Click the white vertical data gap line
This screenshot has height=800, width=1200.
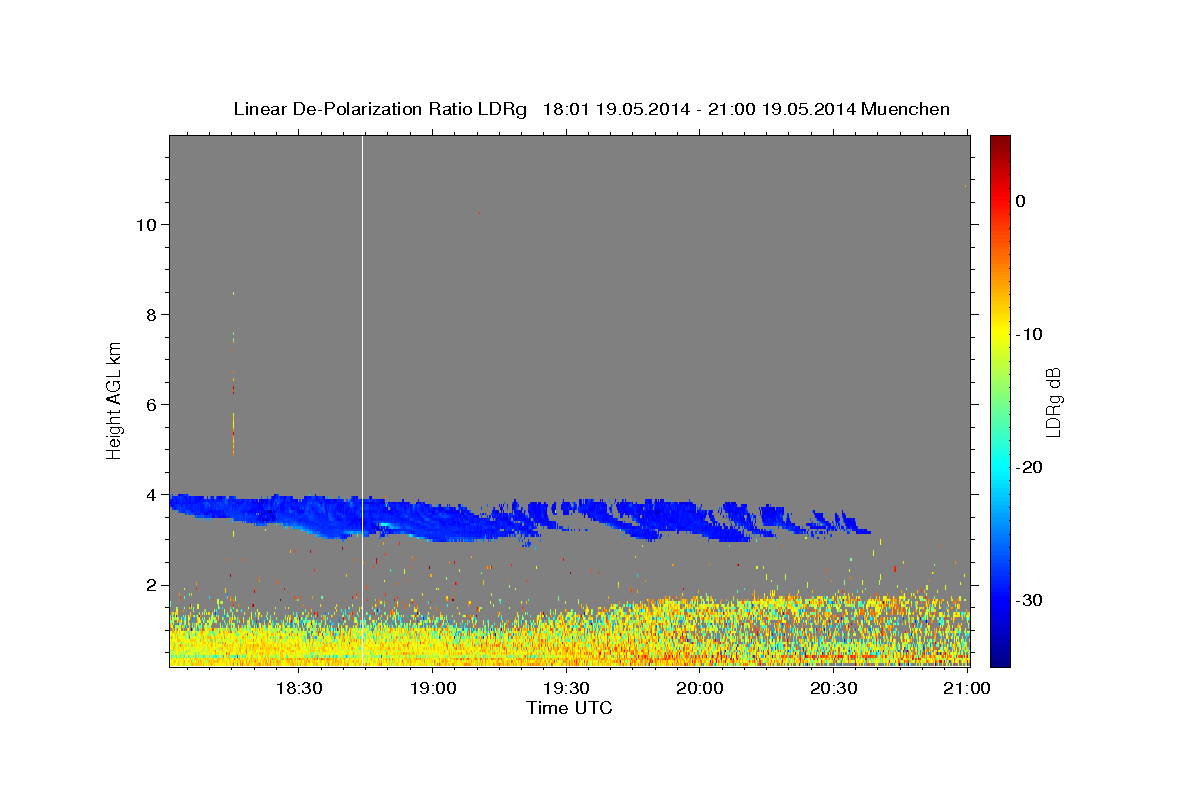coord(362,400)
